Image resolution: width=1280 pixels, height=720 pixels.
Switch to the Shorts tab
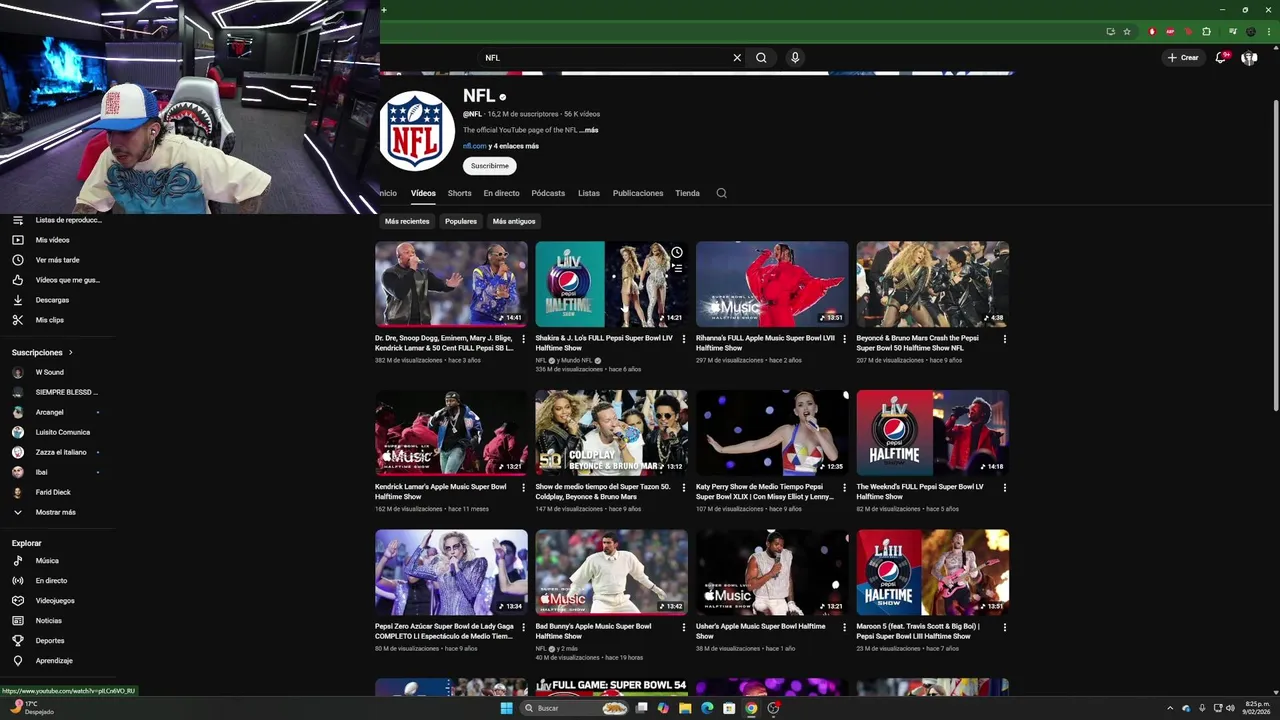click(x=459, y=193)
